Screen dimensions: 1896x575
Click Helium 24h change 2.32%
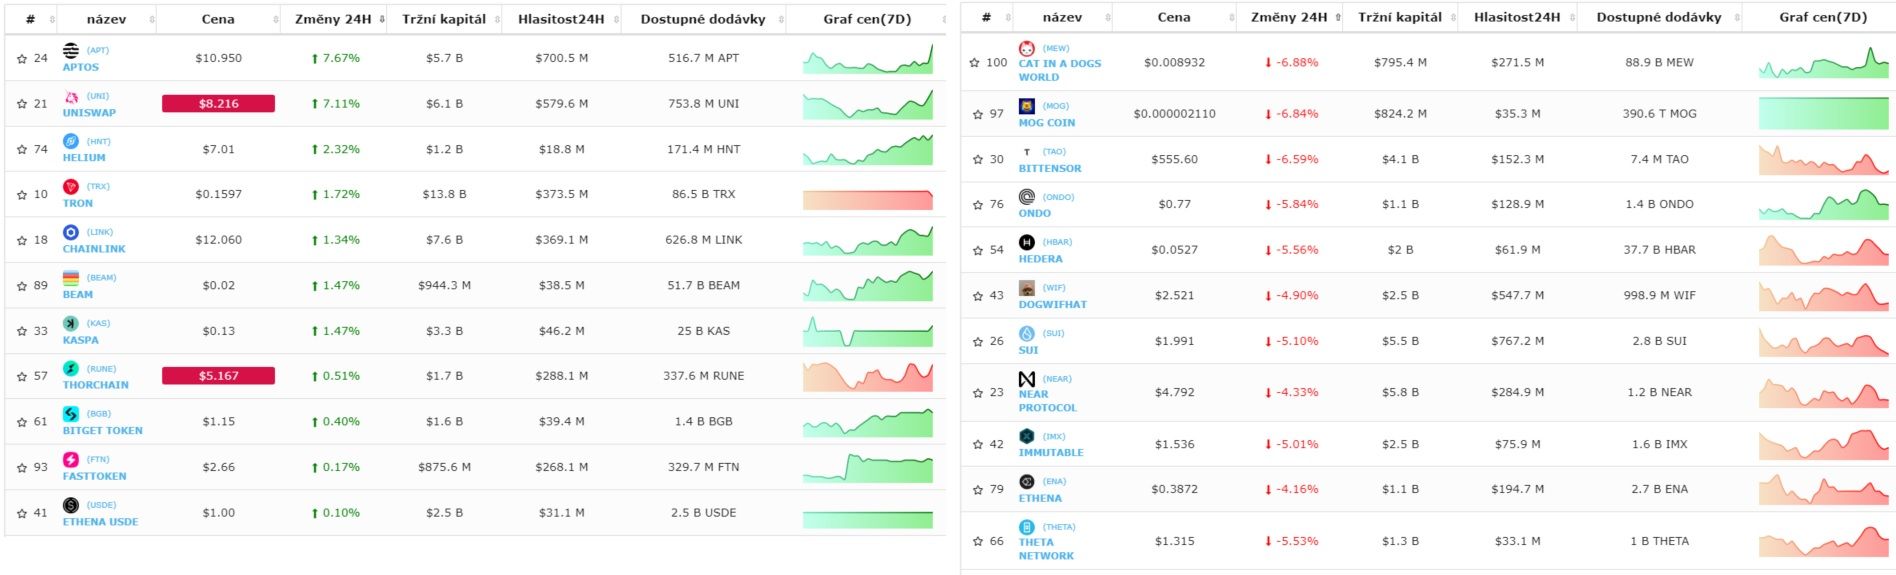click(x=335, y=149)
